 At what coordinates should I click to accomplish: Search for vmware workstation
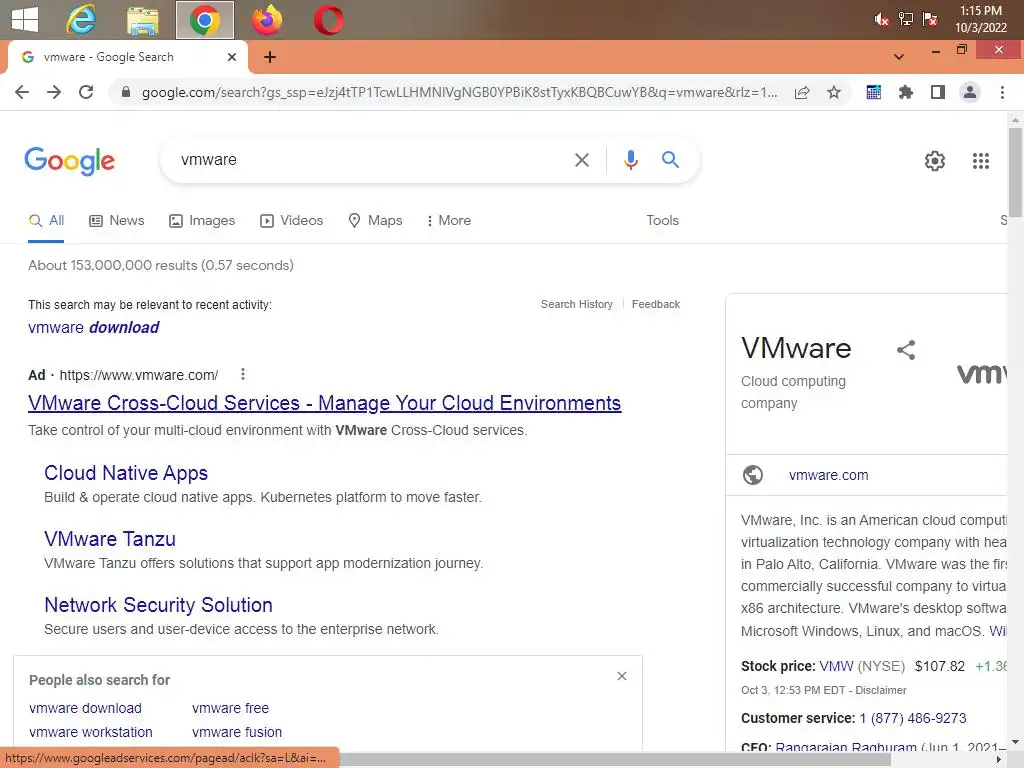(91, 732)
